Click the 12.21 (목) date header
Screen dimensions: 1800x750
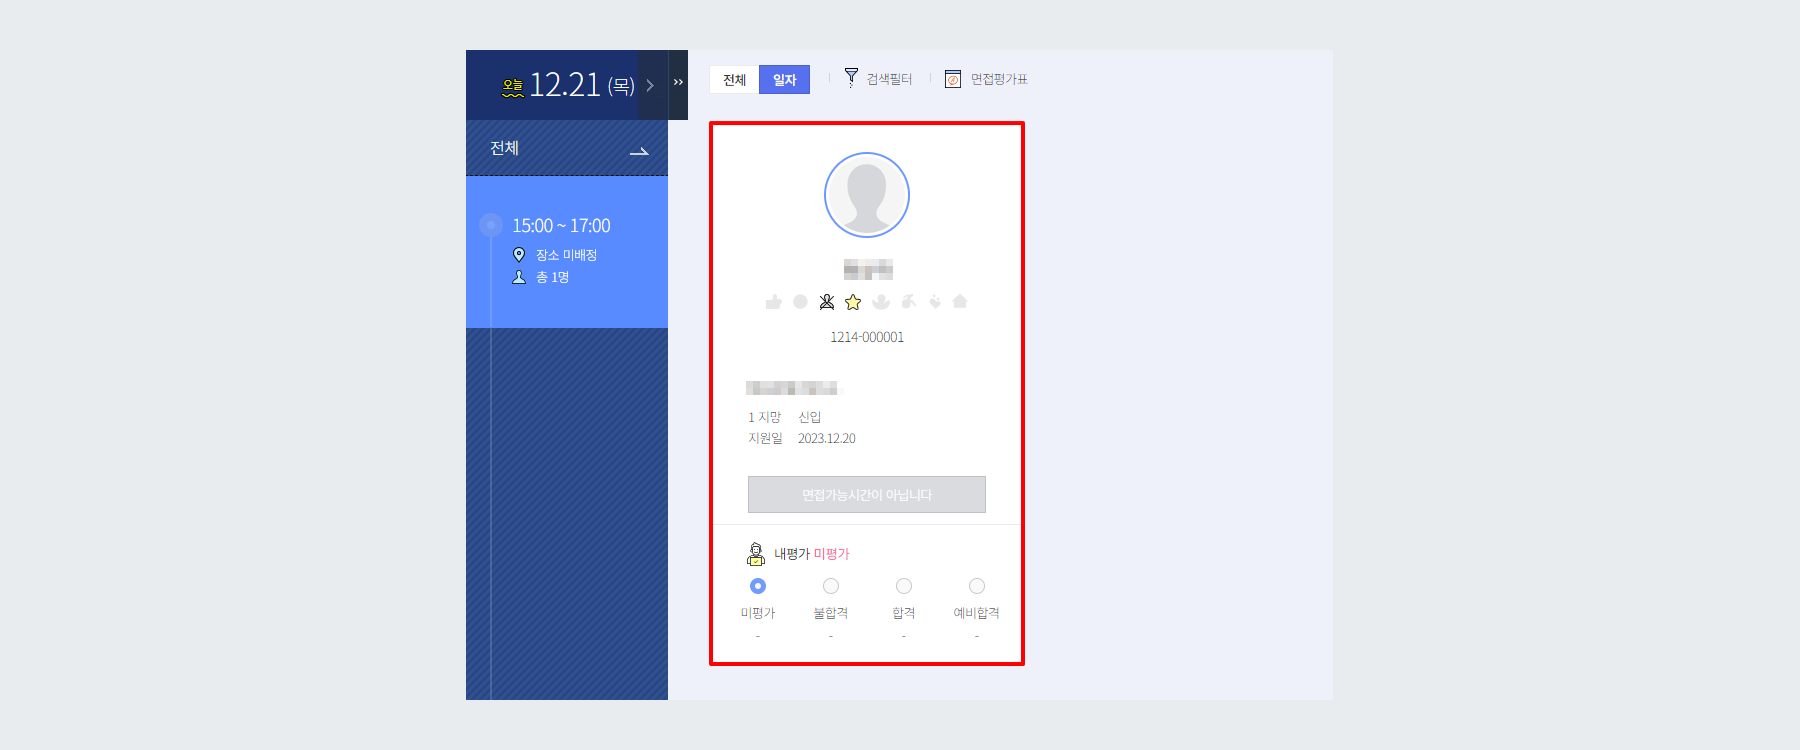pos(582,85)
